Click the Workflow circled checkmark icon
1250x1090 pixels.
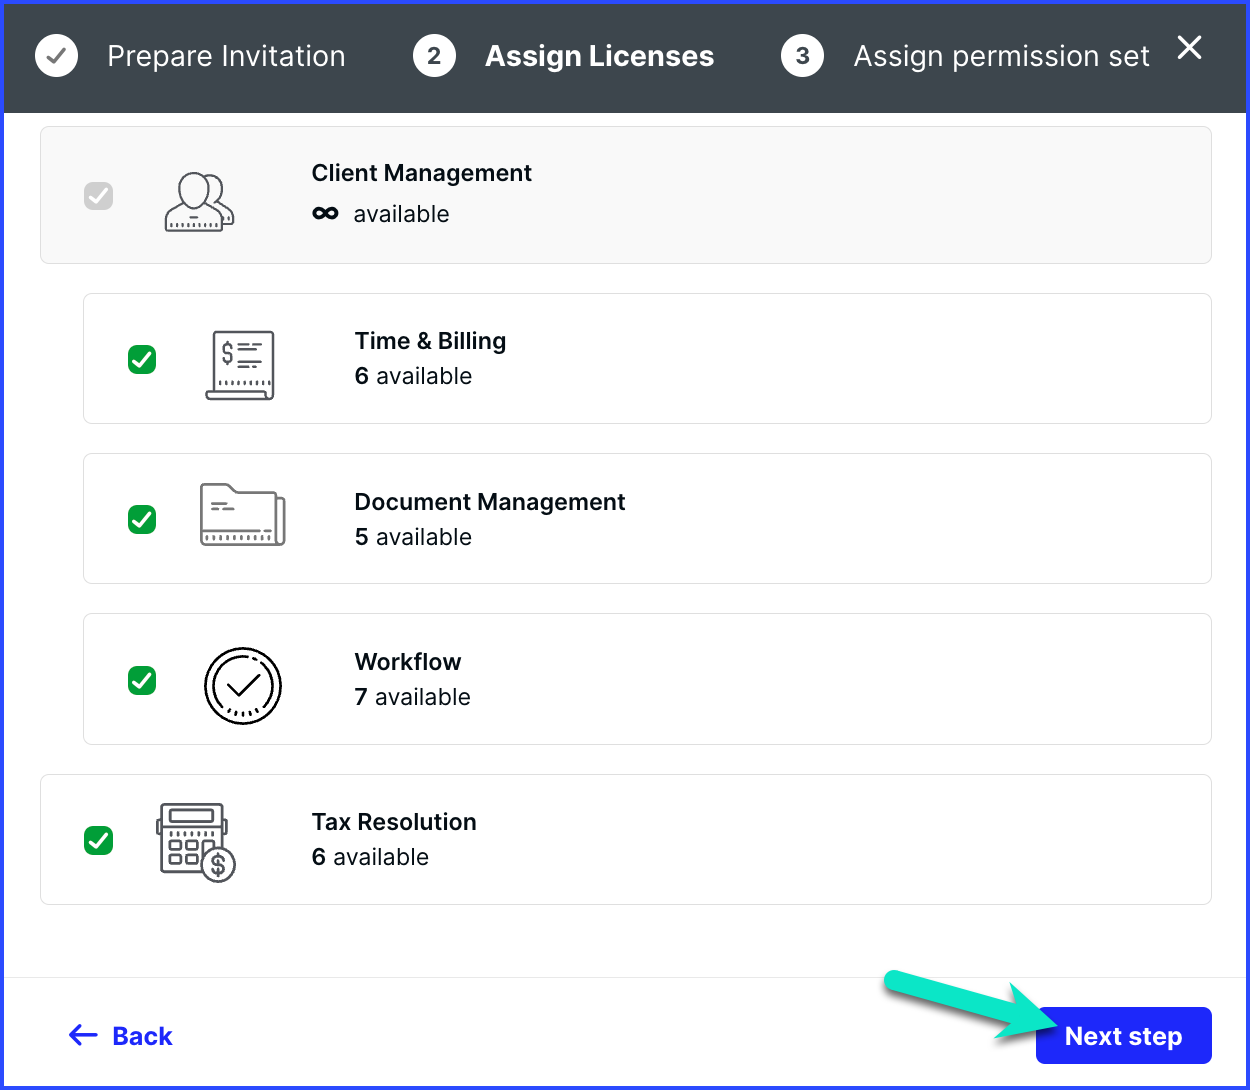point(243,686)
